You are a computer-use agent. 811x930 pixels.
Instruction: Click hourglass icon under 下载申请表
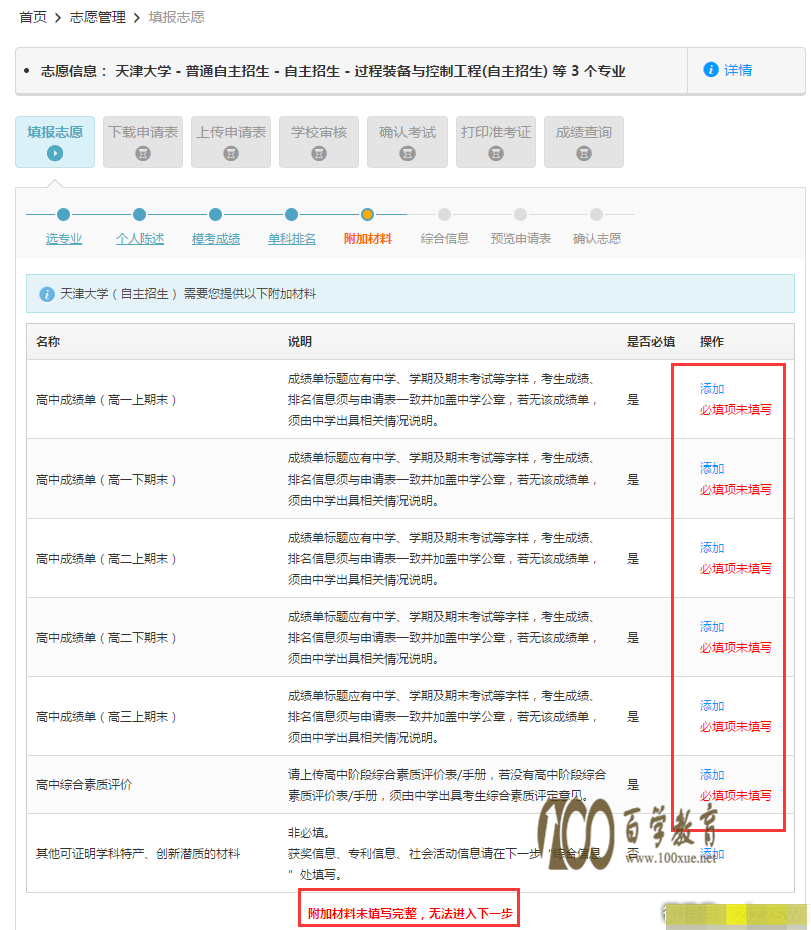tap(143, 154)
